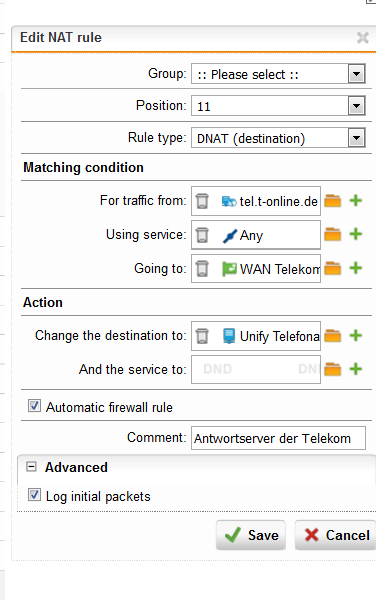Open folder icon for traffic source
The width and height of the screenshot is (376, 600).
click(332, 201)
